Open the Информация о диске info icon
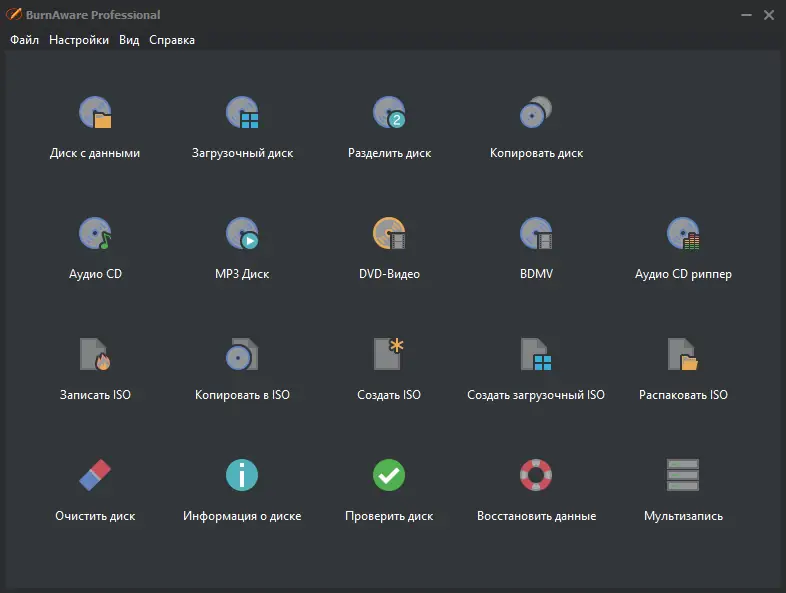The height and width of the screenshot is (593, 786). [x=242, y=475]
